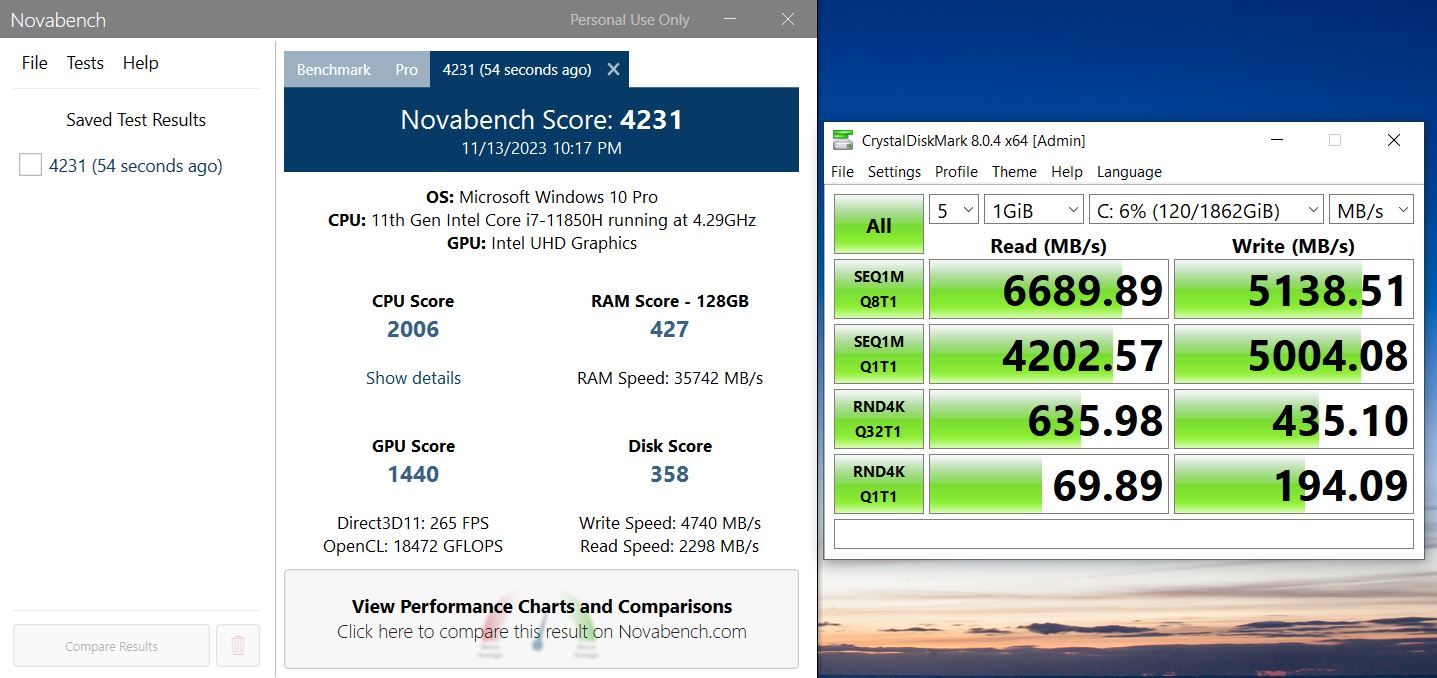This screenshot has height=678, width=1437.
Task: Click the 6689.89 read result bar
Action: coord(1049,290)
